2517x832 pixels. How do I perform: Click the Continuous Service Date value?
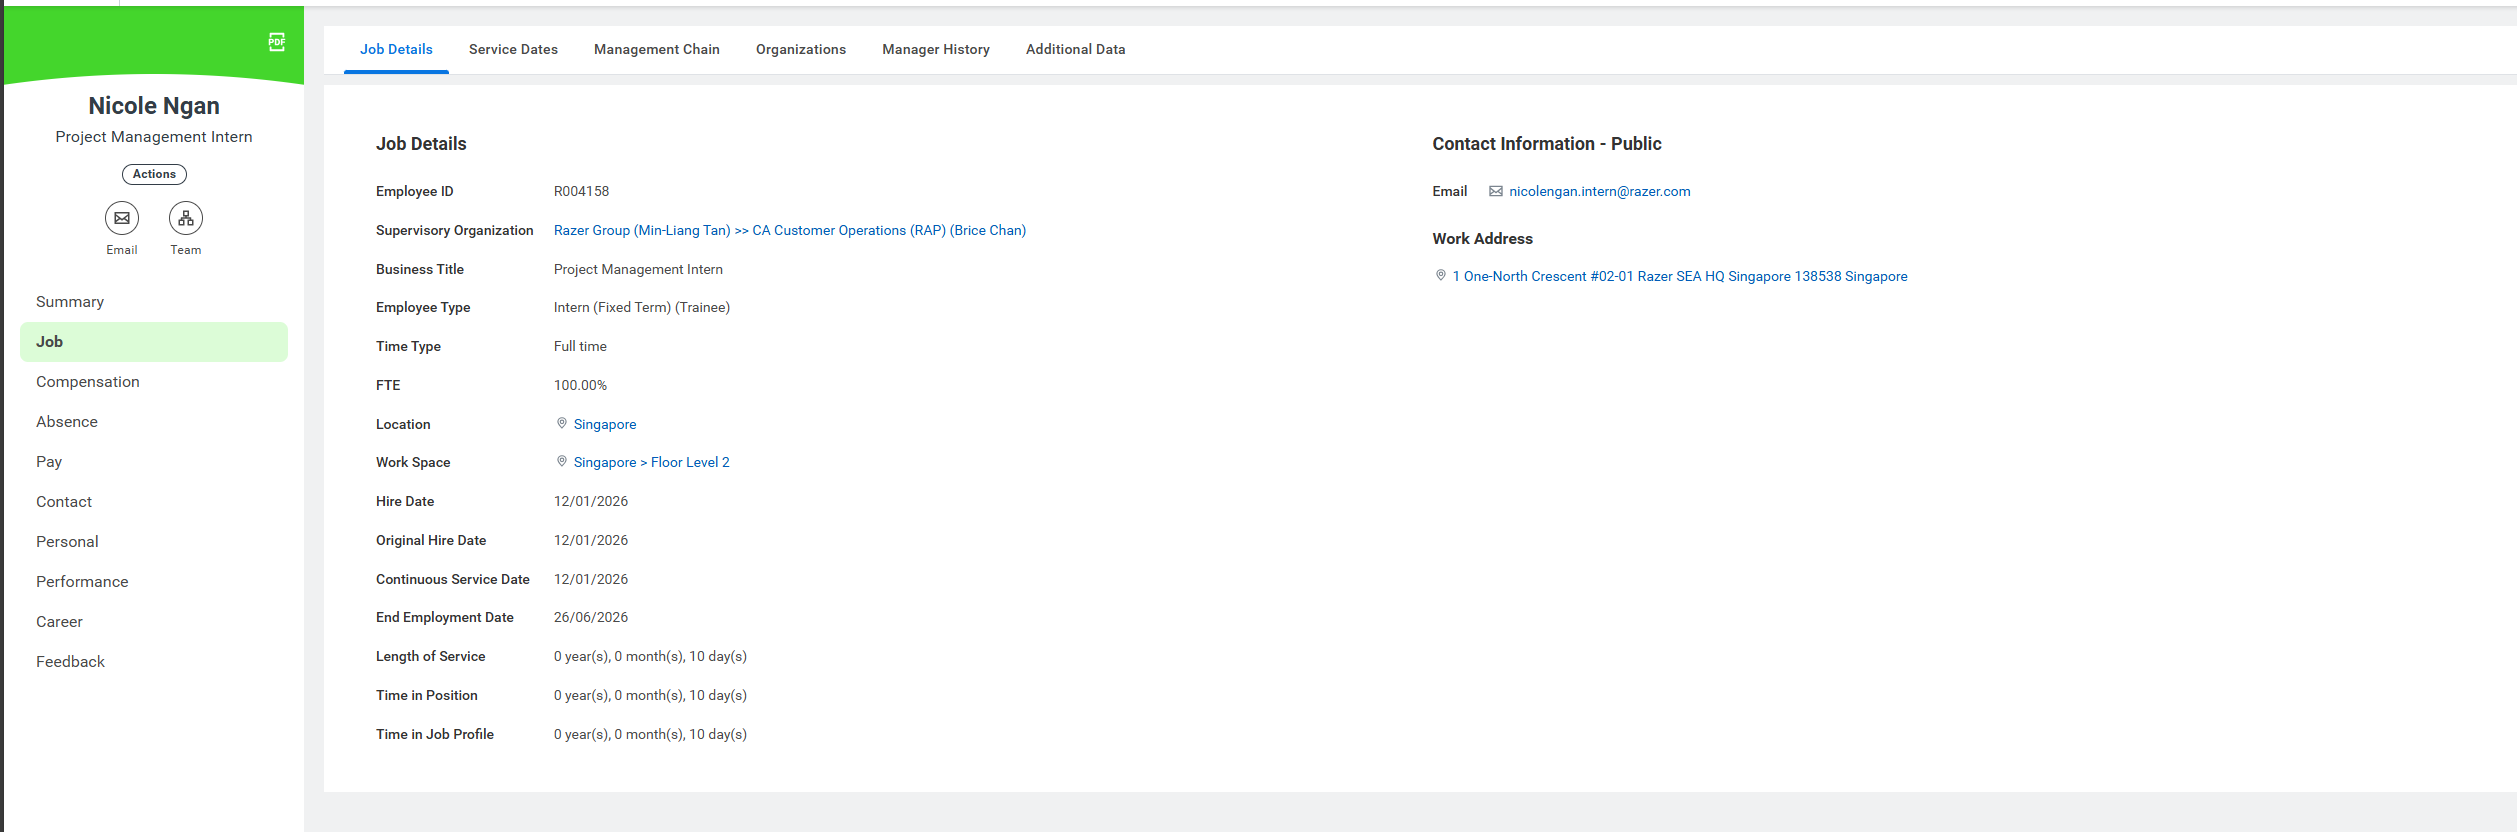591,579
